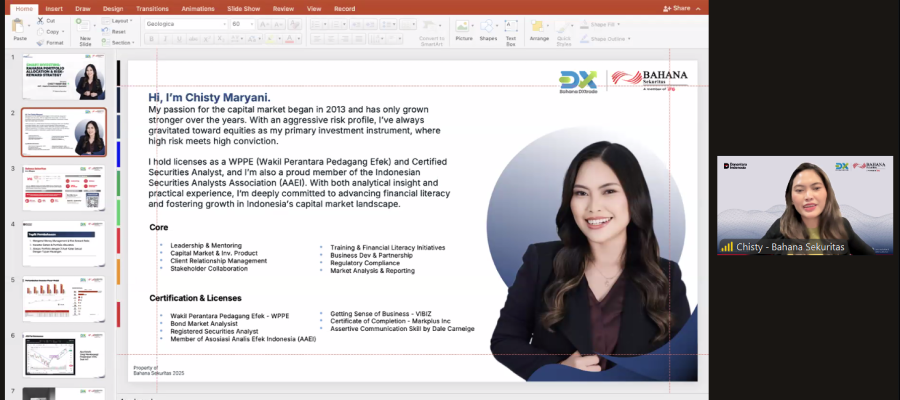Toggle Underline formatting
900x400 pixels.
[x=179, y=39]
